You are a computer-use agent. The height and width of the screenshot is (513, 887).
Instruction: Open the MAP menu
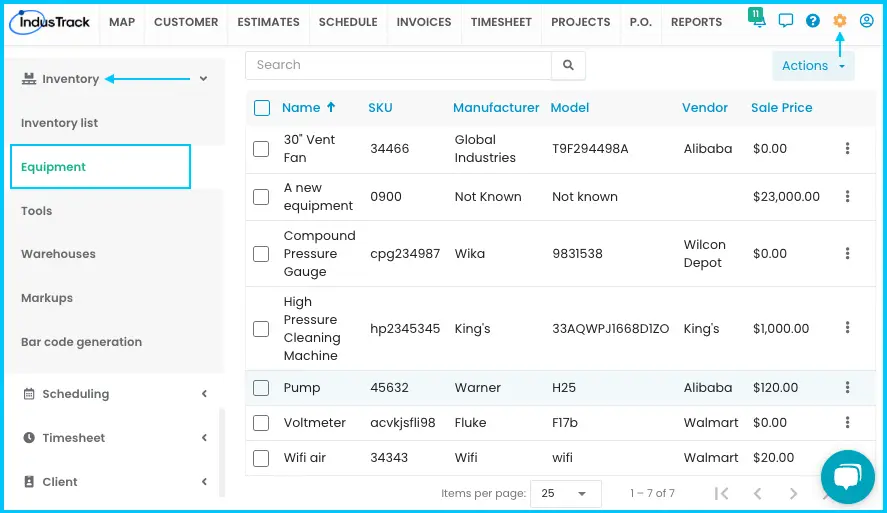point(122,22)
